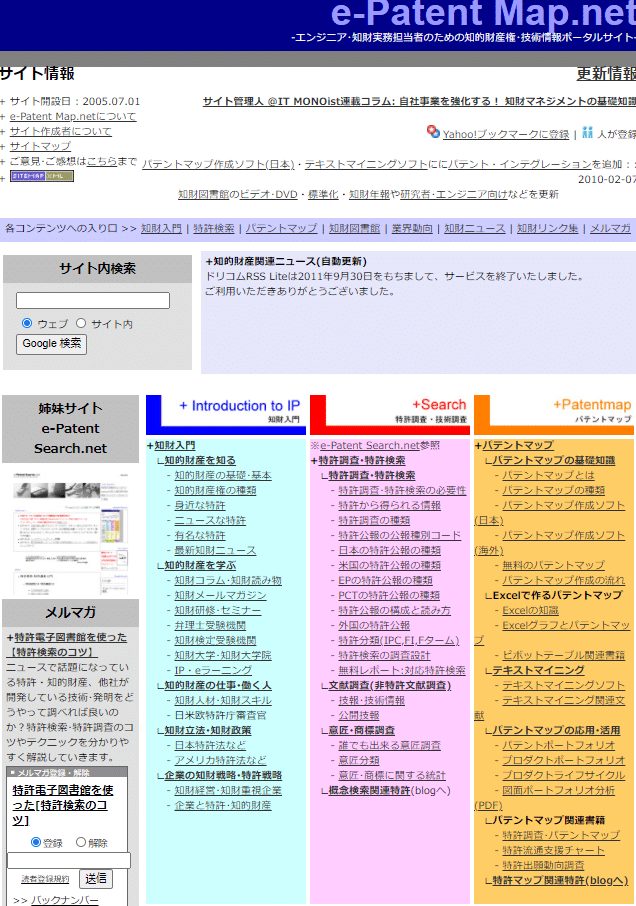Open the 読者登録規約 link

click(x=45, y=879)
